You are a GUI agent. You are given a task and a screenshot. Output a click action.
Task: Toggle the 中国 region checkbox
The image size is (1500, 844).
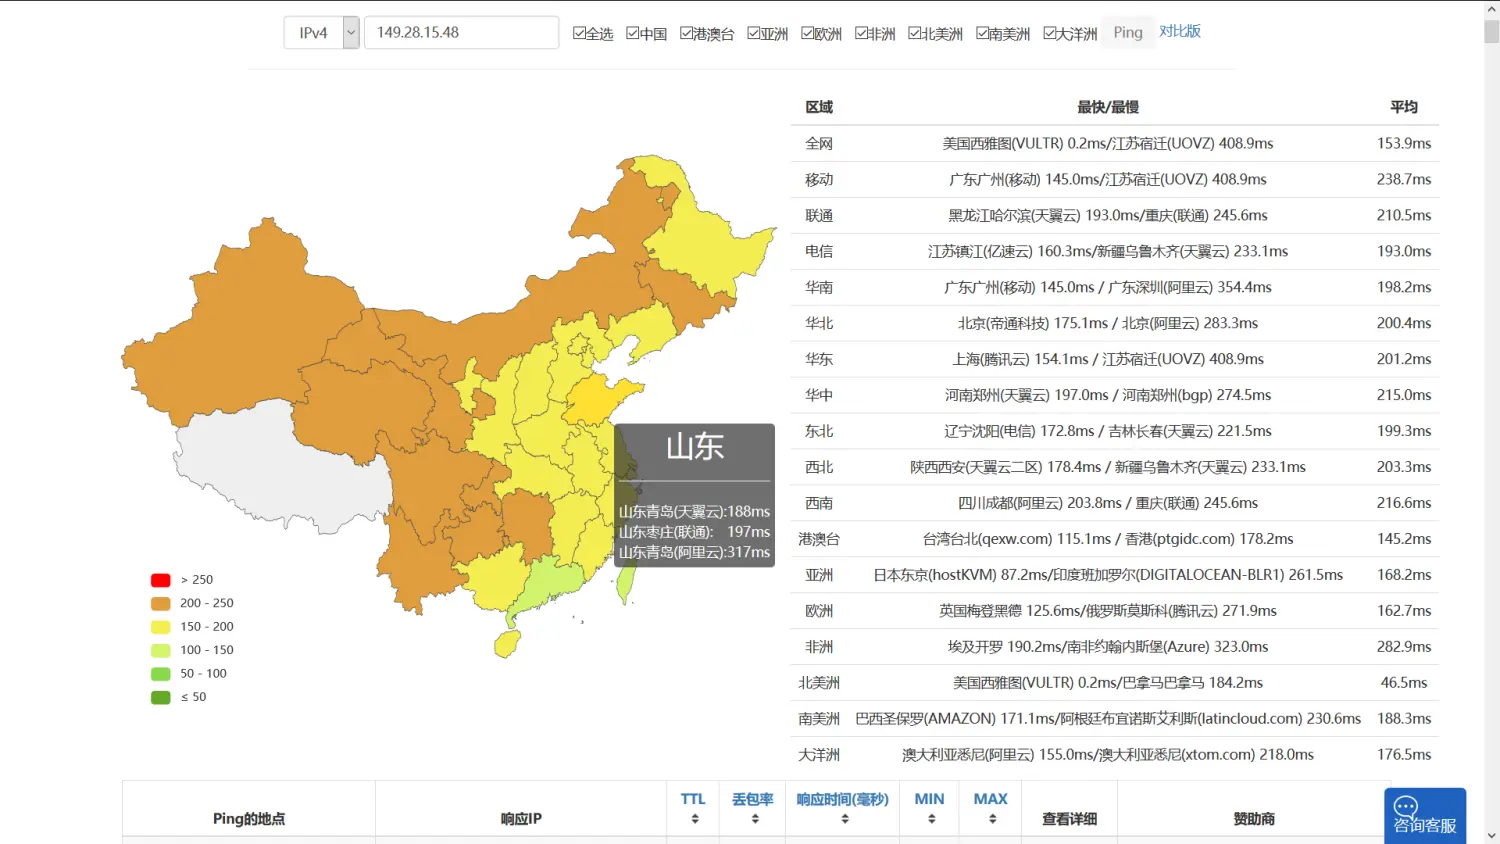click(x=633, y=33)
